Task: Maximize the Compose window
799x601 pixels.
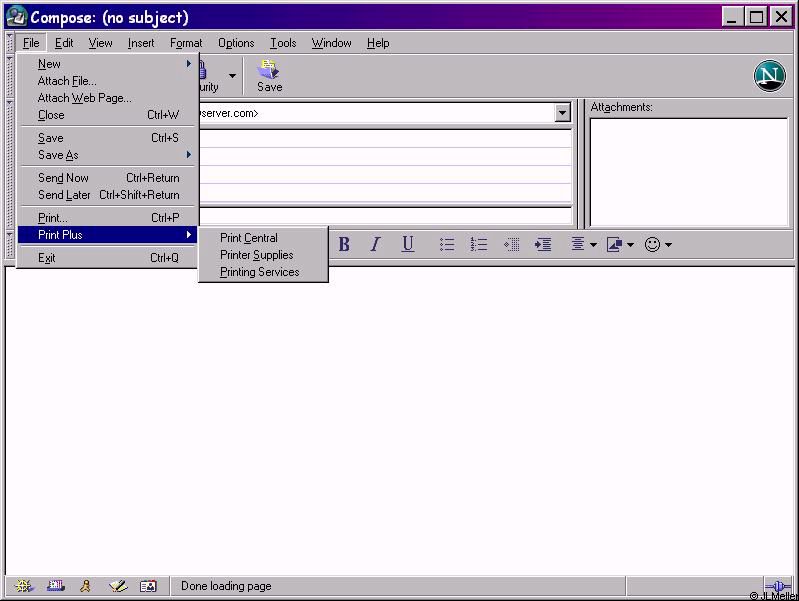Action: click(x=756, y=17)
